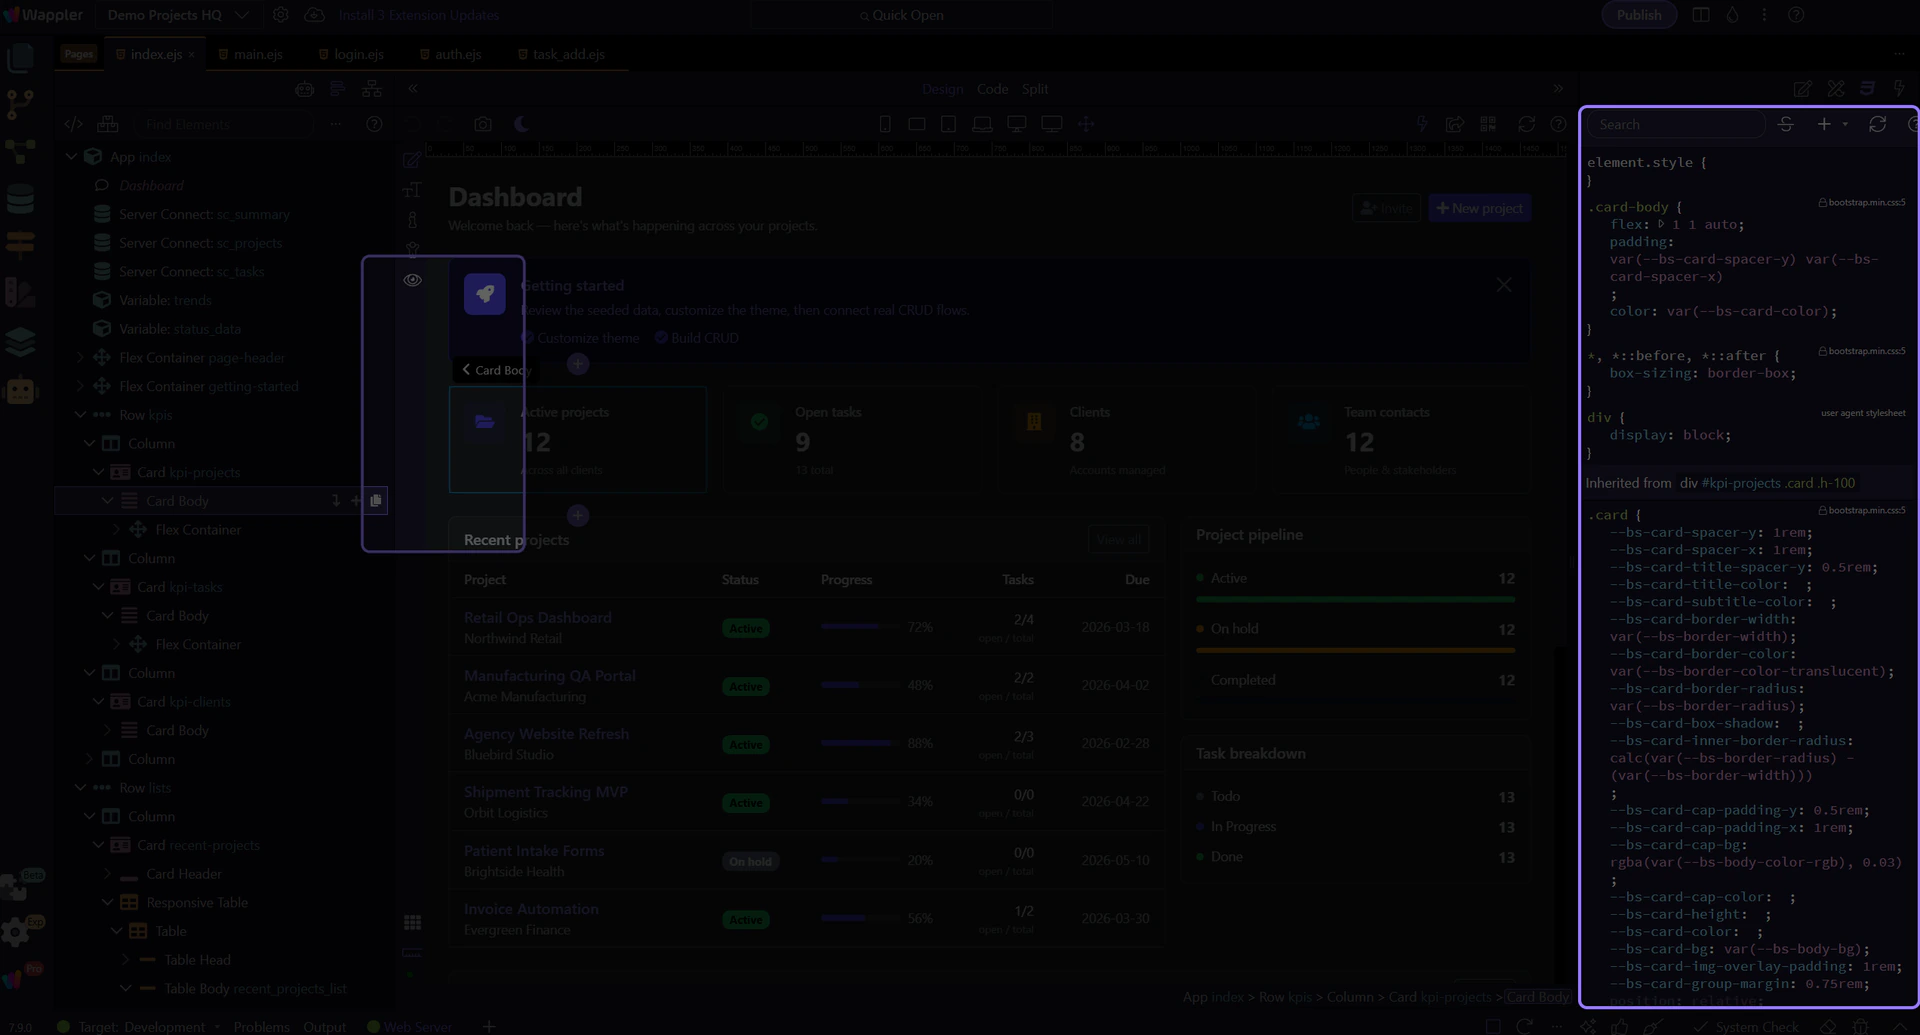The height and width of the screenshot is (1035, 1920).
Task: Expand Flex Container page-header node
Action: (81, 357)
